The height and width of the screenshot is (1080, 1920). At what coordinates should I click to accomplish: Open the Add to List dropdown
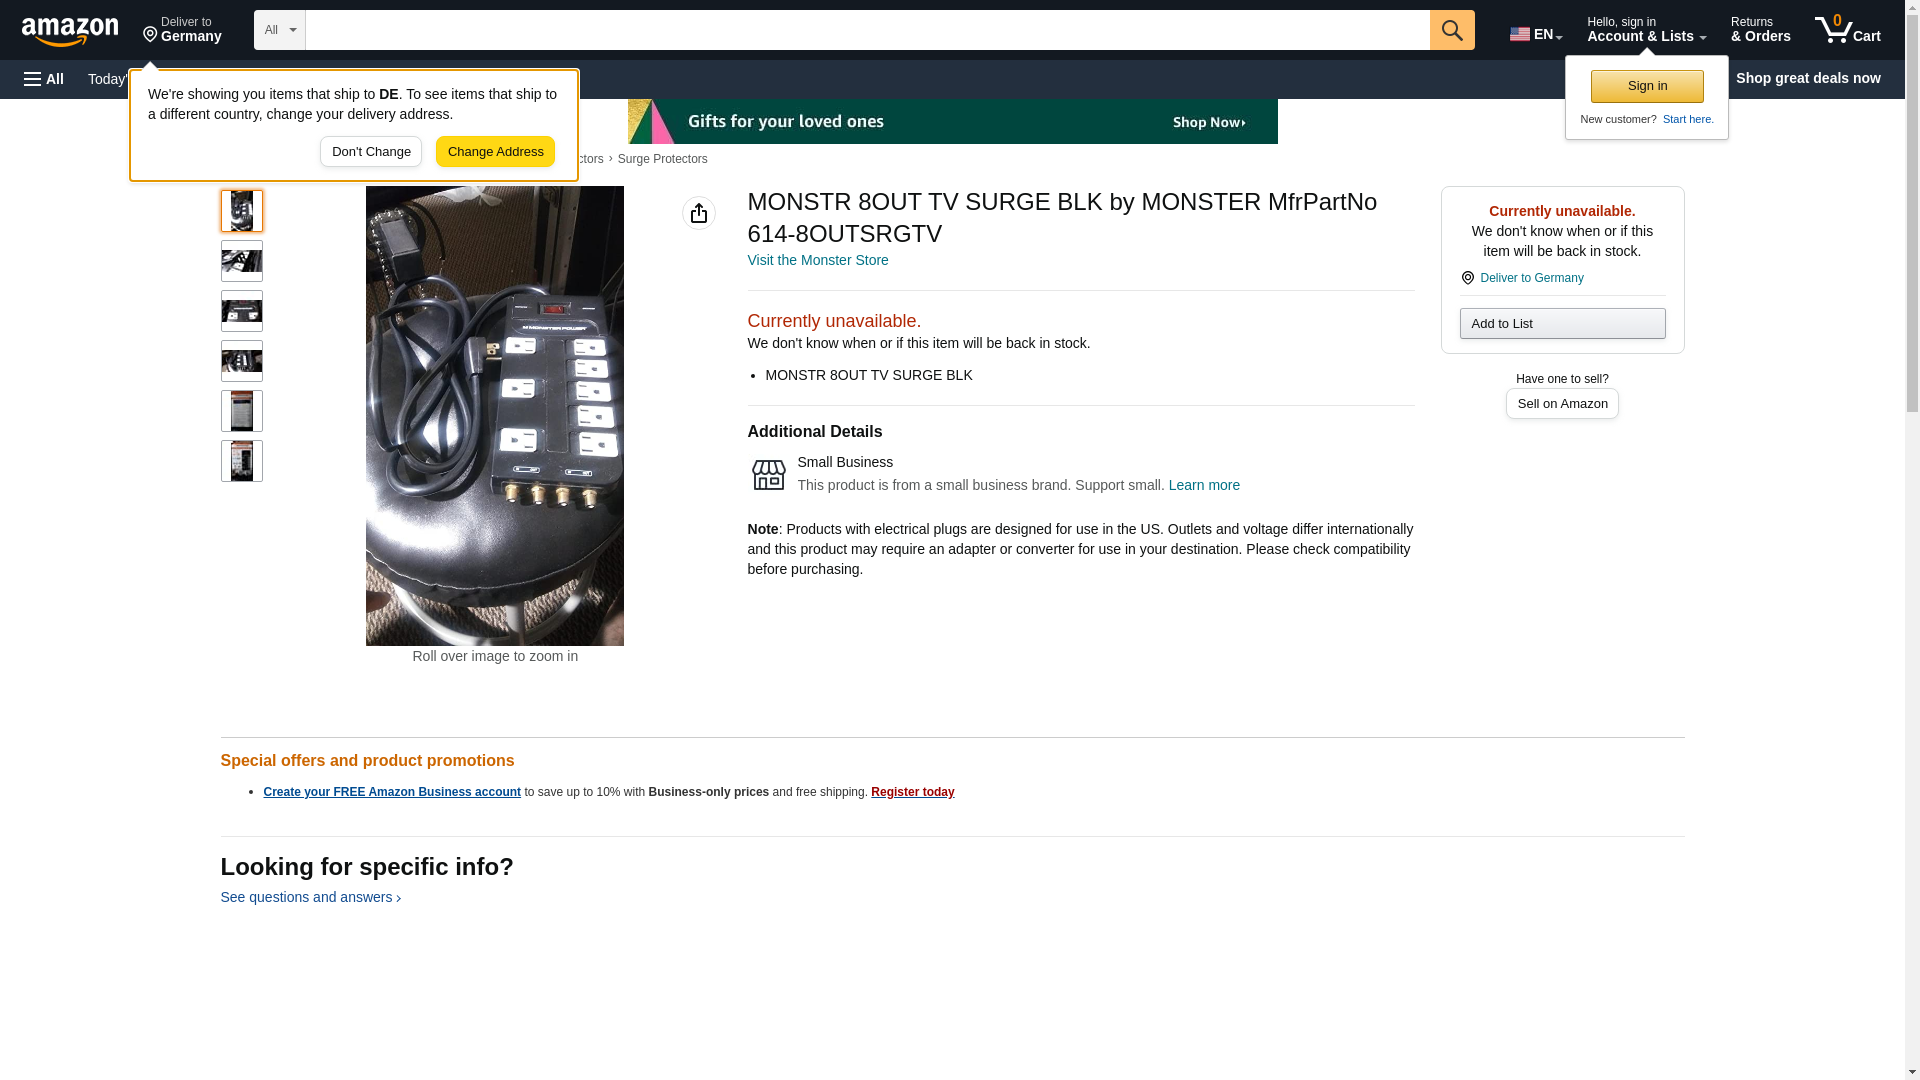1562,323
